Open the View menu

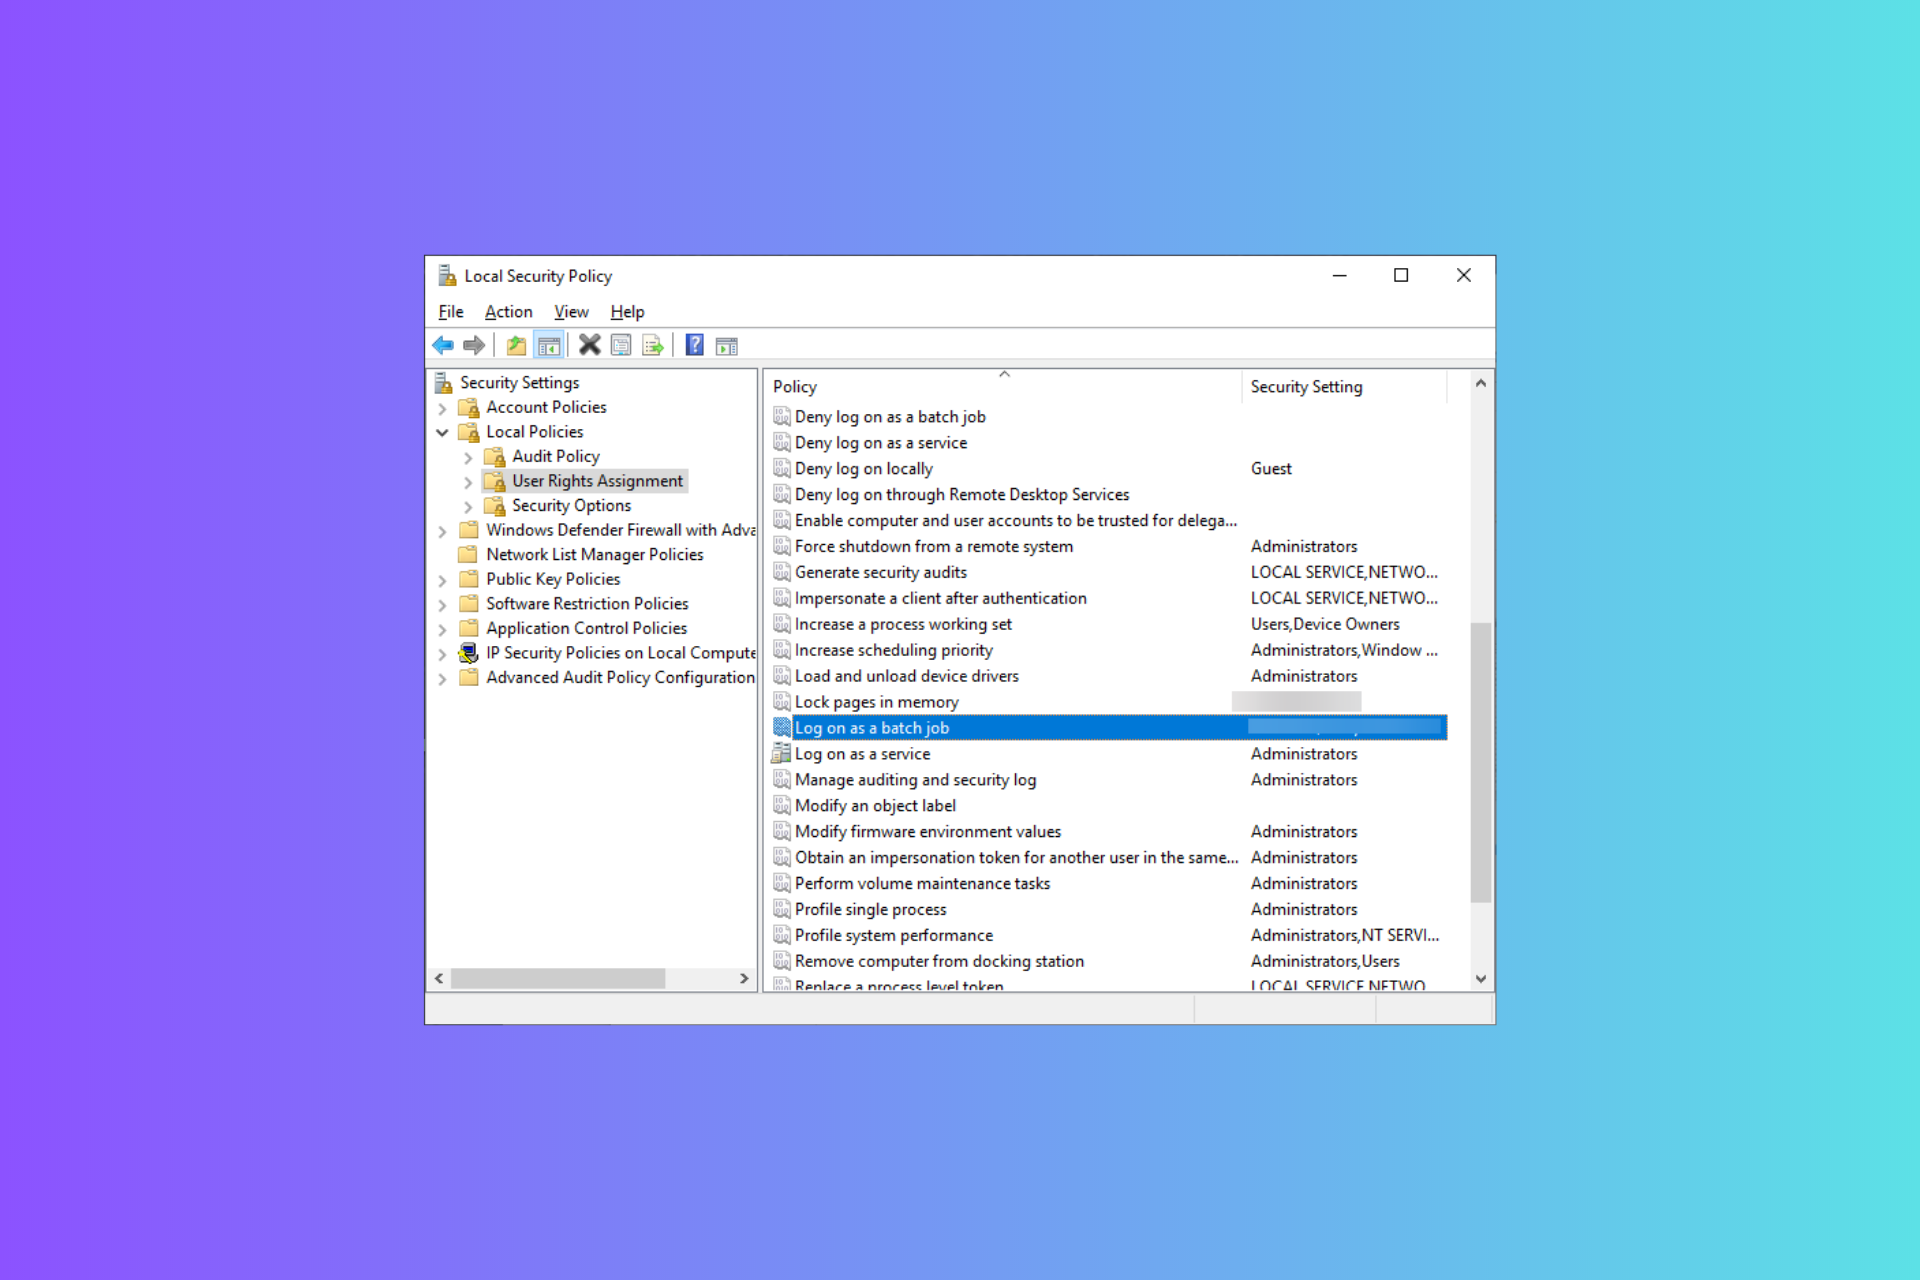tap(571, 312)
